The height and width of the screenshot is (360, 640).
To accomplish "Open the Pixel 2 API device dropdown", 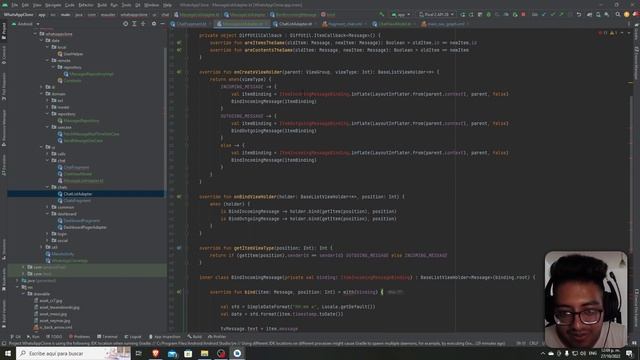I will (436, 14).
